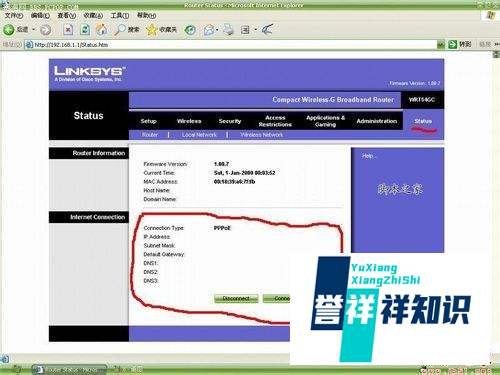Click the green Back arrow button

(9, 30)
